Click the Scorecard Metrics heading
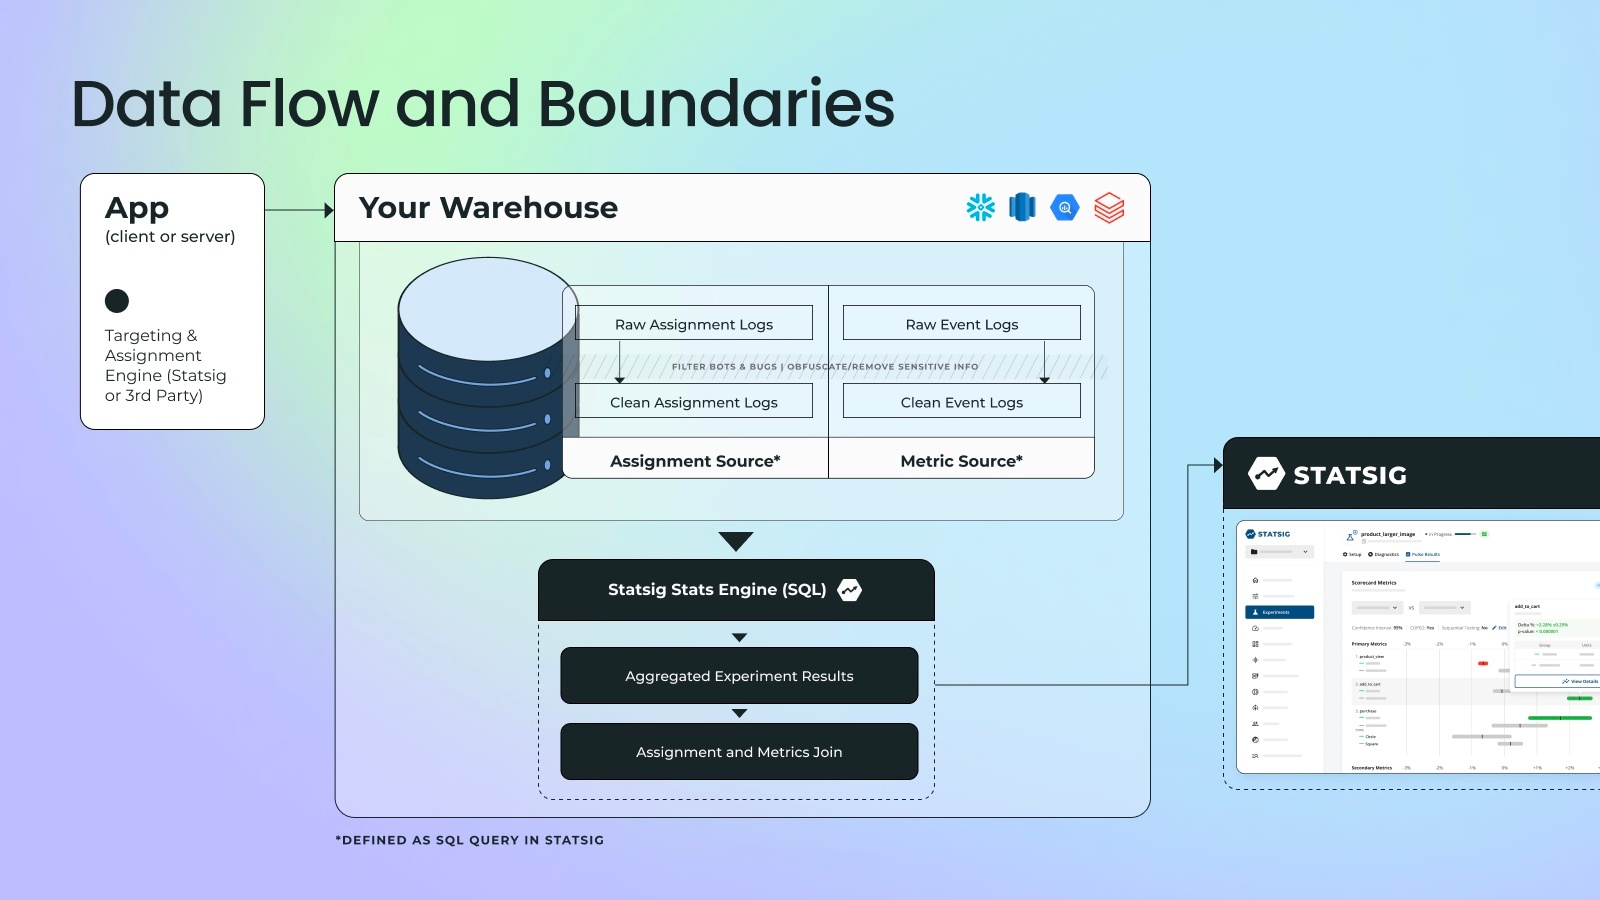Image resolution: width=1600 pixels, height=900 pixels. coord(1374,583)
